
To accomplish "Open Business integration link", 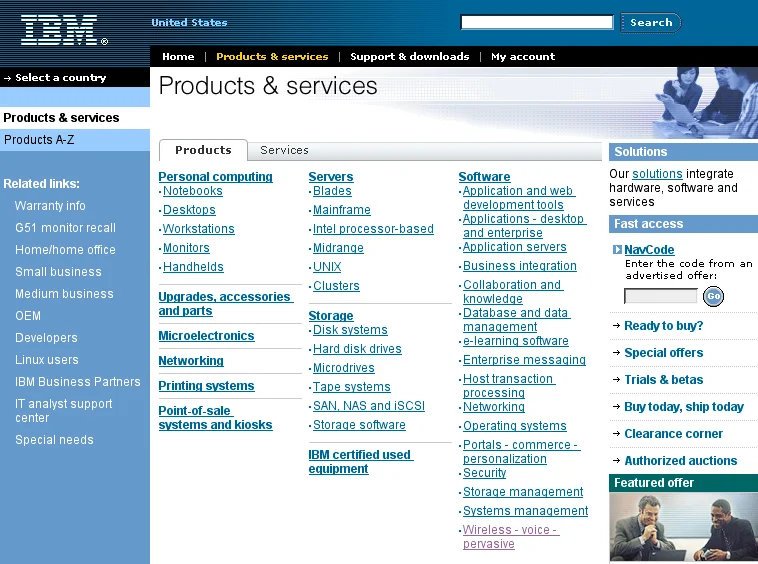I will (x=520, y=266).
